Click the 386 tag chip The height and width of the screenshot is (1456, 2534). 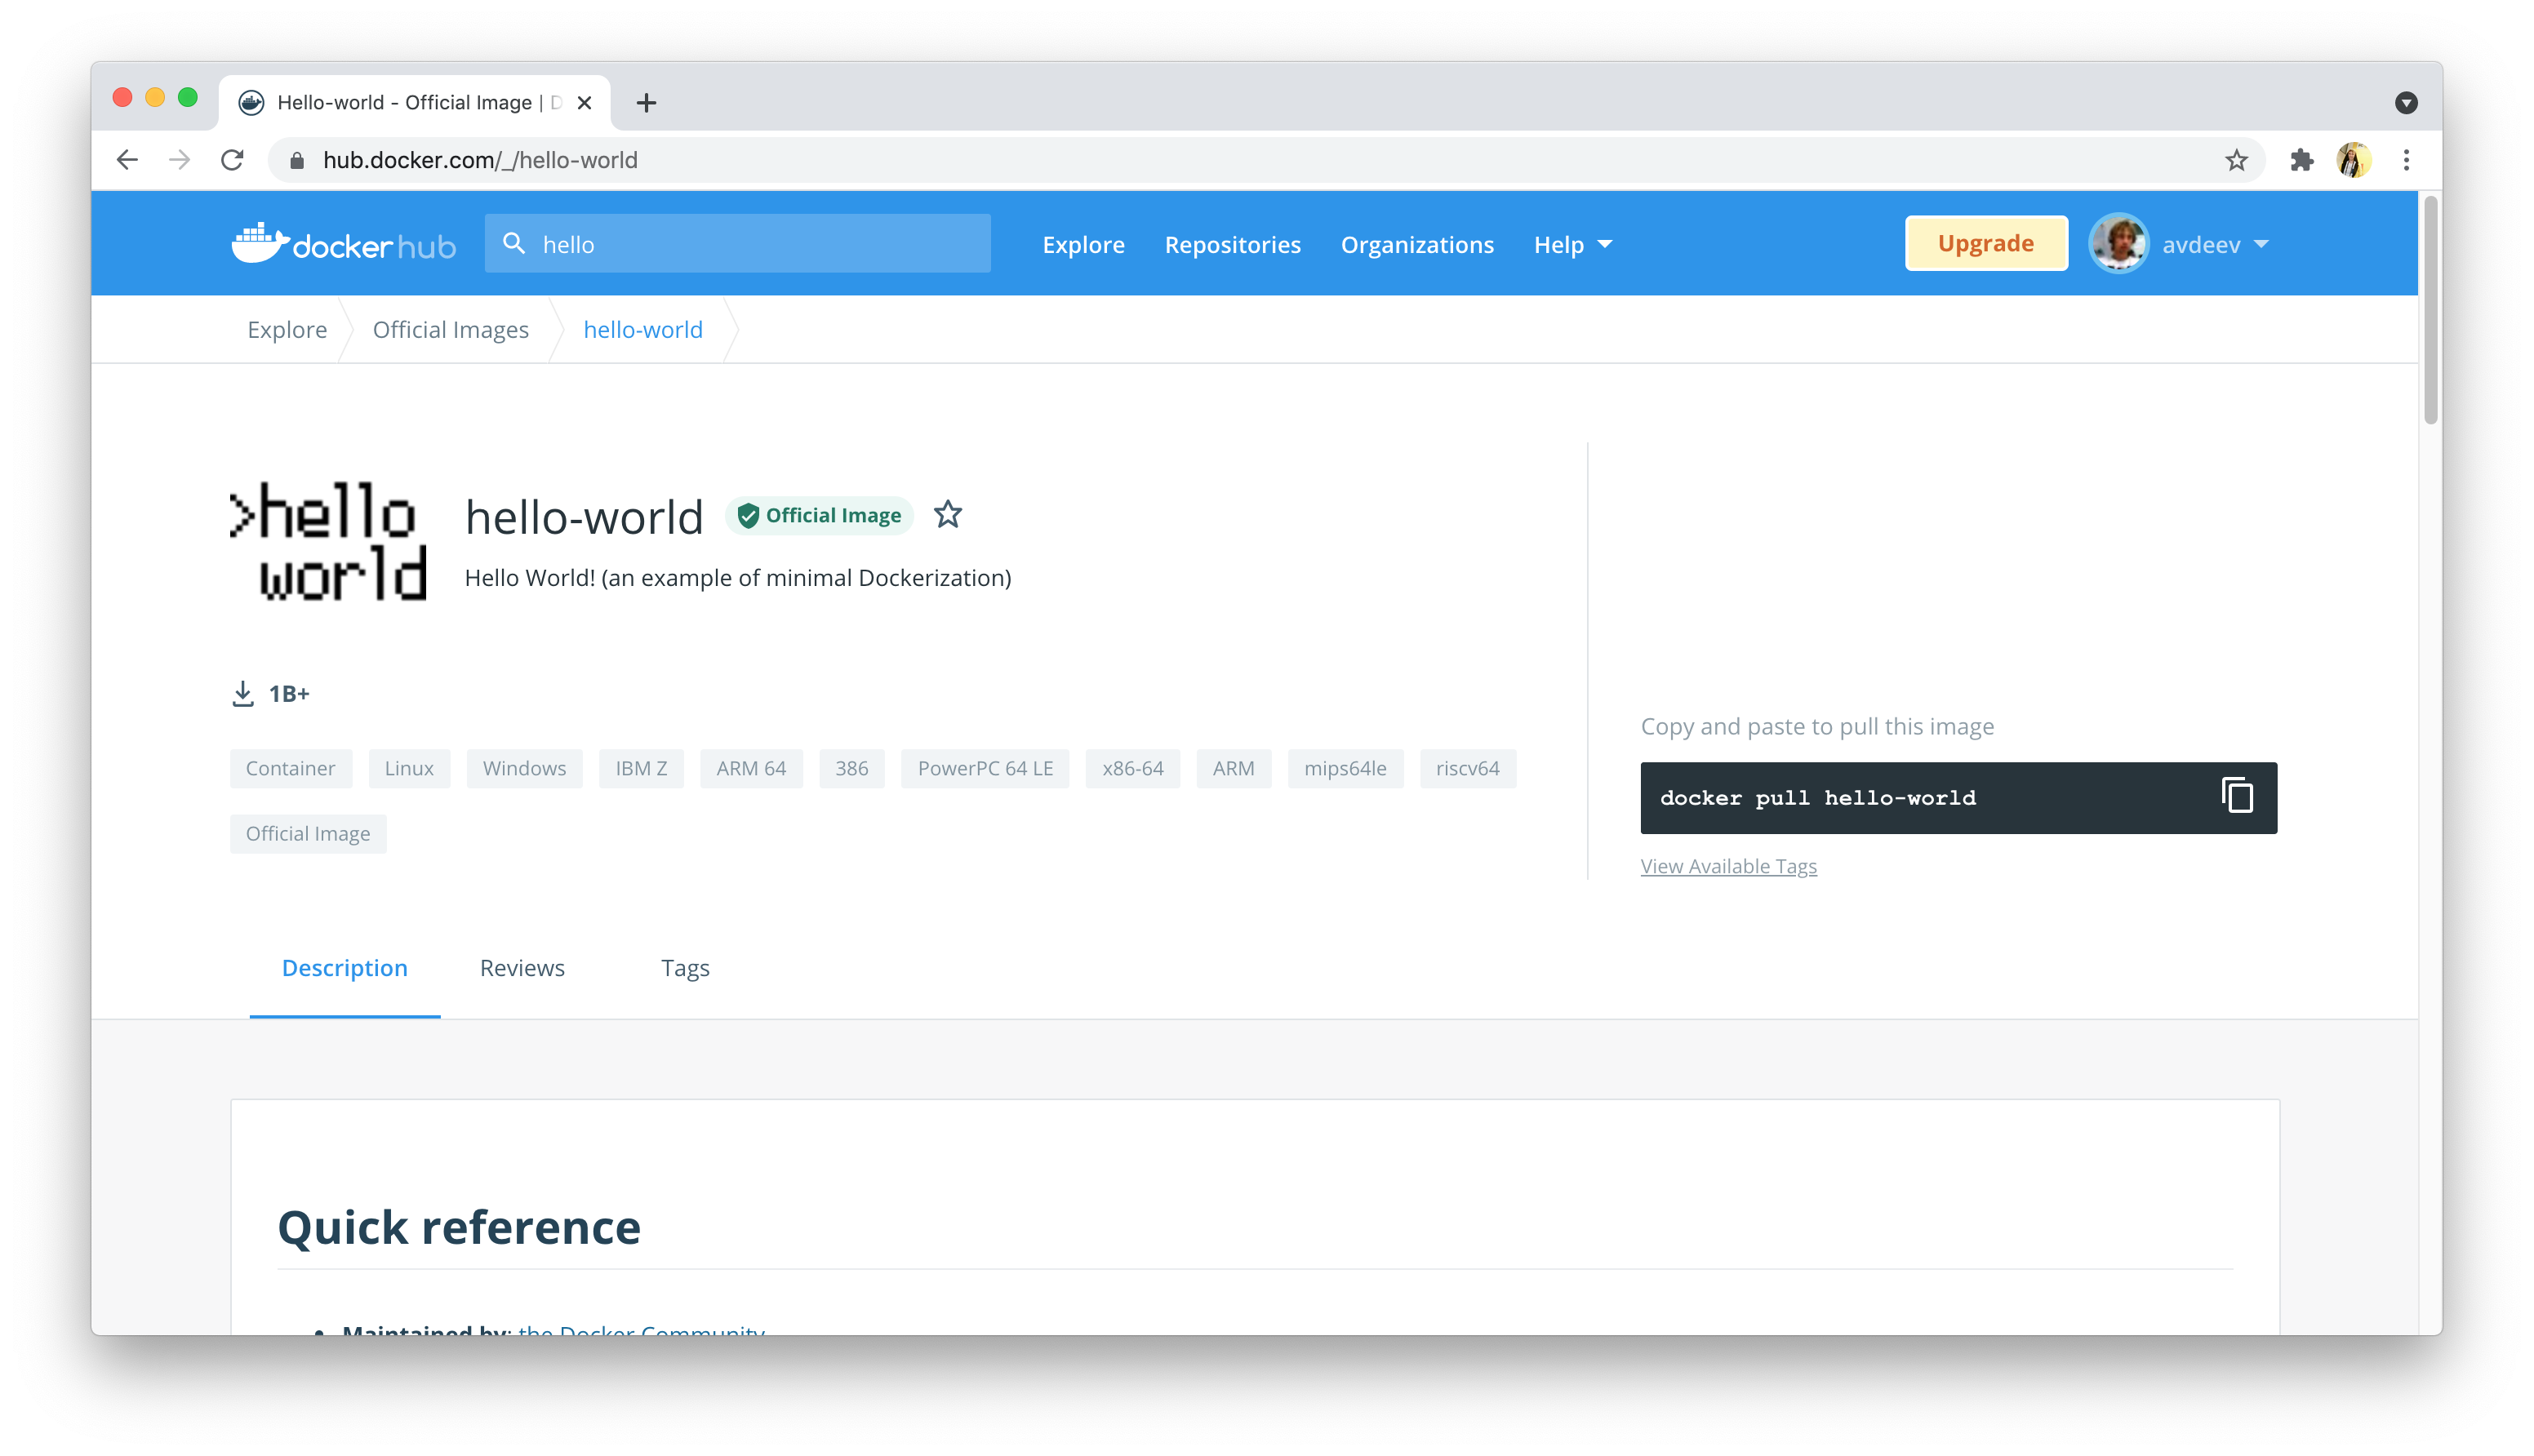click(x=851, y=768)
